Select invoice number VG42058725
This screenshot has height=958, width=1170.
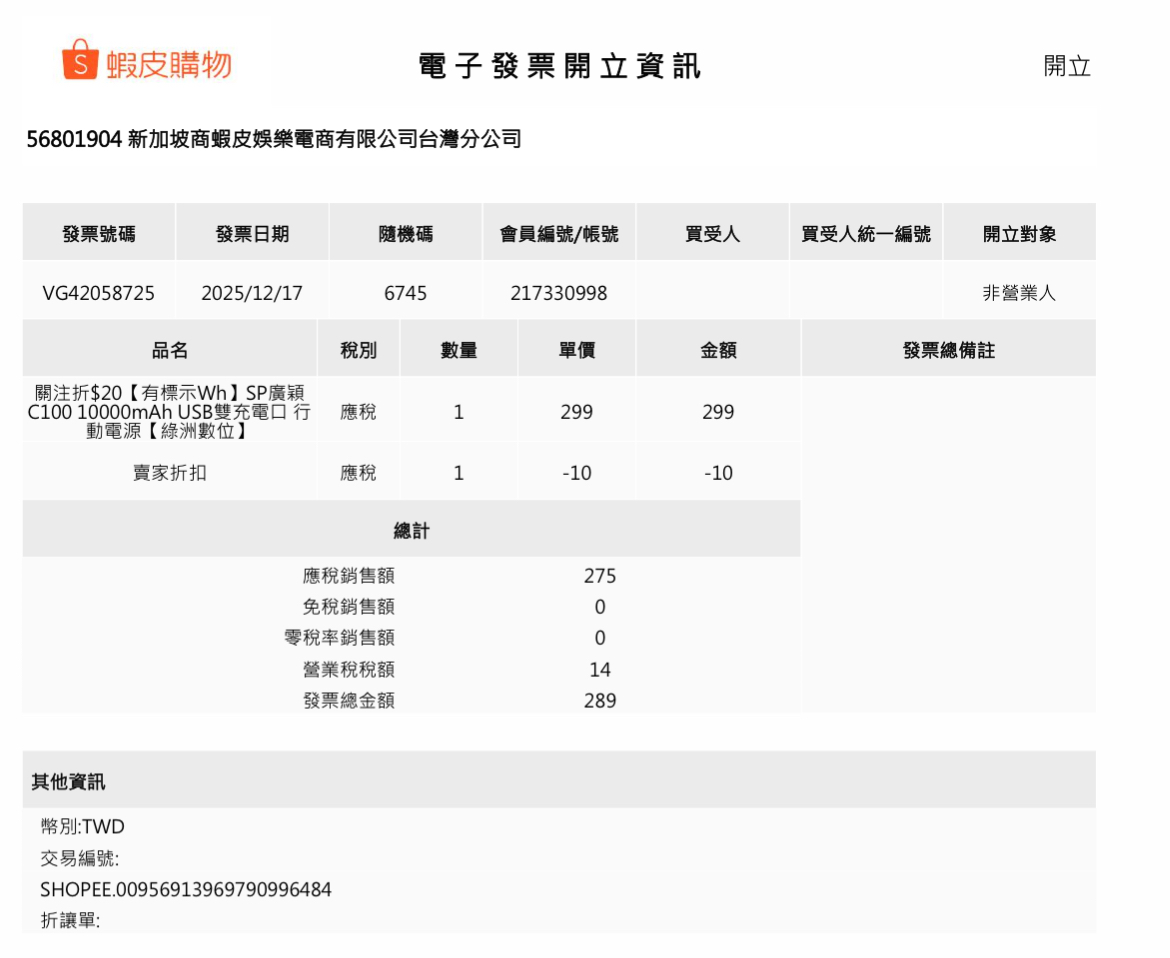tap(98, 293)
